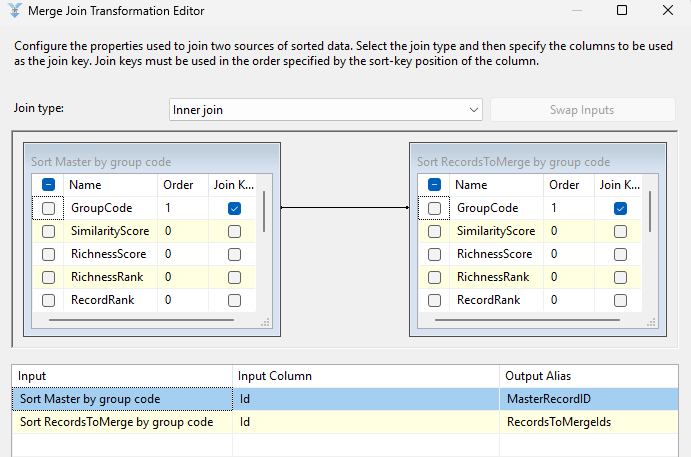Uncheck GroupCode Join Key in Sort RecordsToMerge

pos(620,208)
